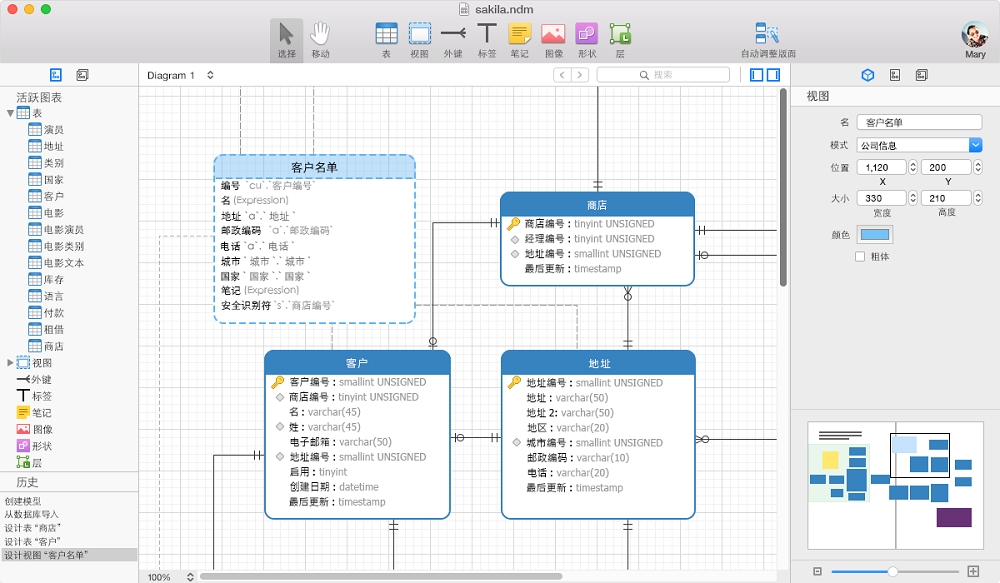This screenshot has width=1000, height=583.
Task: Open the 3D cube properties tab on right
Action: click(868, 75)
